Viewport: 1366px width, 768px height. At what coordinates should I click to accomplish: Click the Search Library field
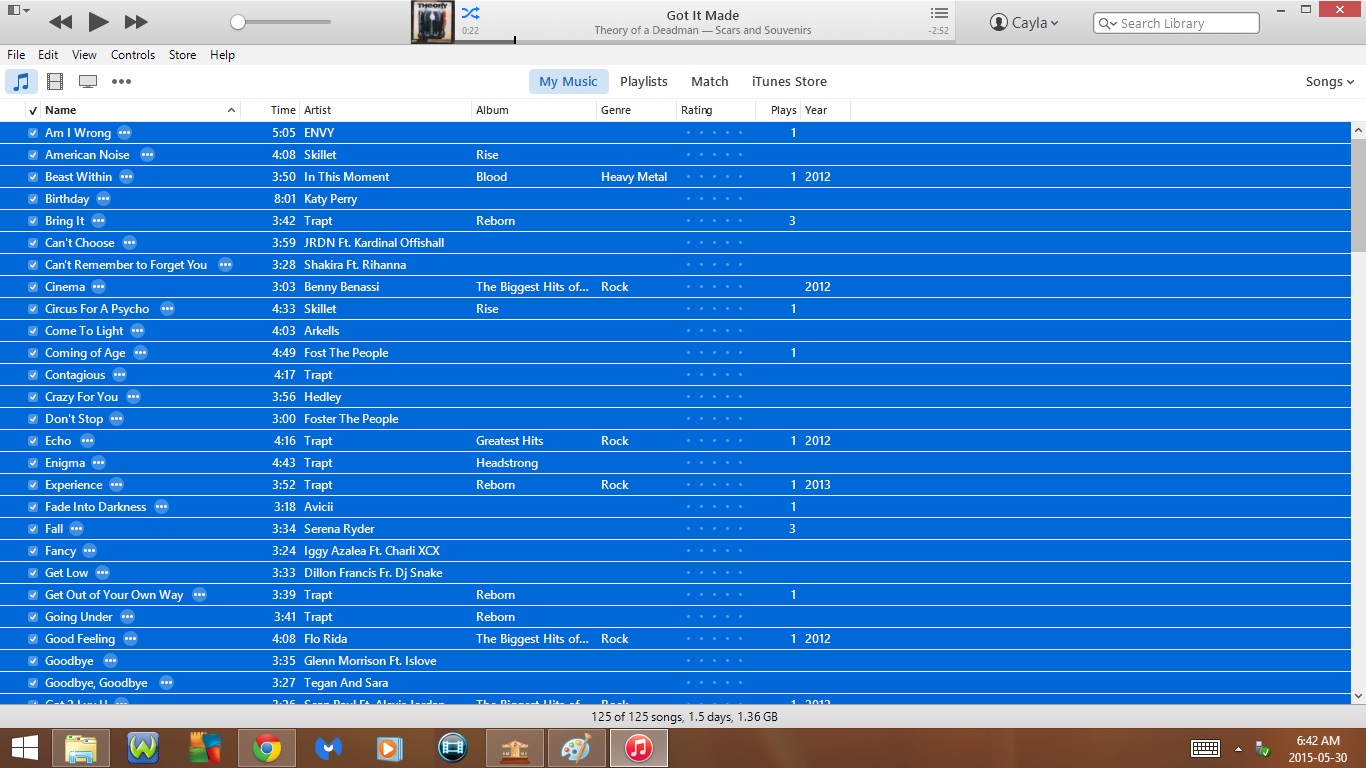(x=1176, y=23)
